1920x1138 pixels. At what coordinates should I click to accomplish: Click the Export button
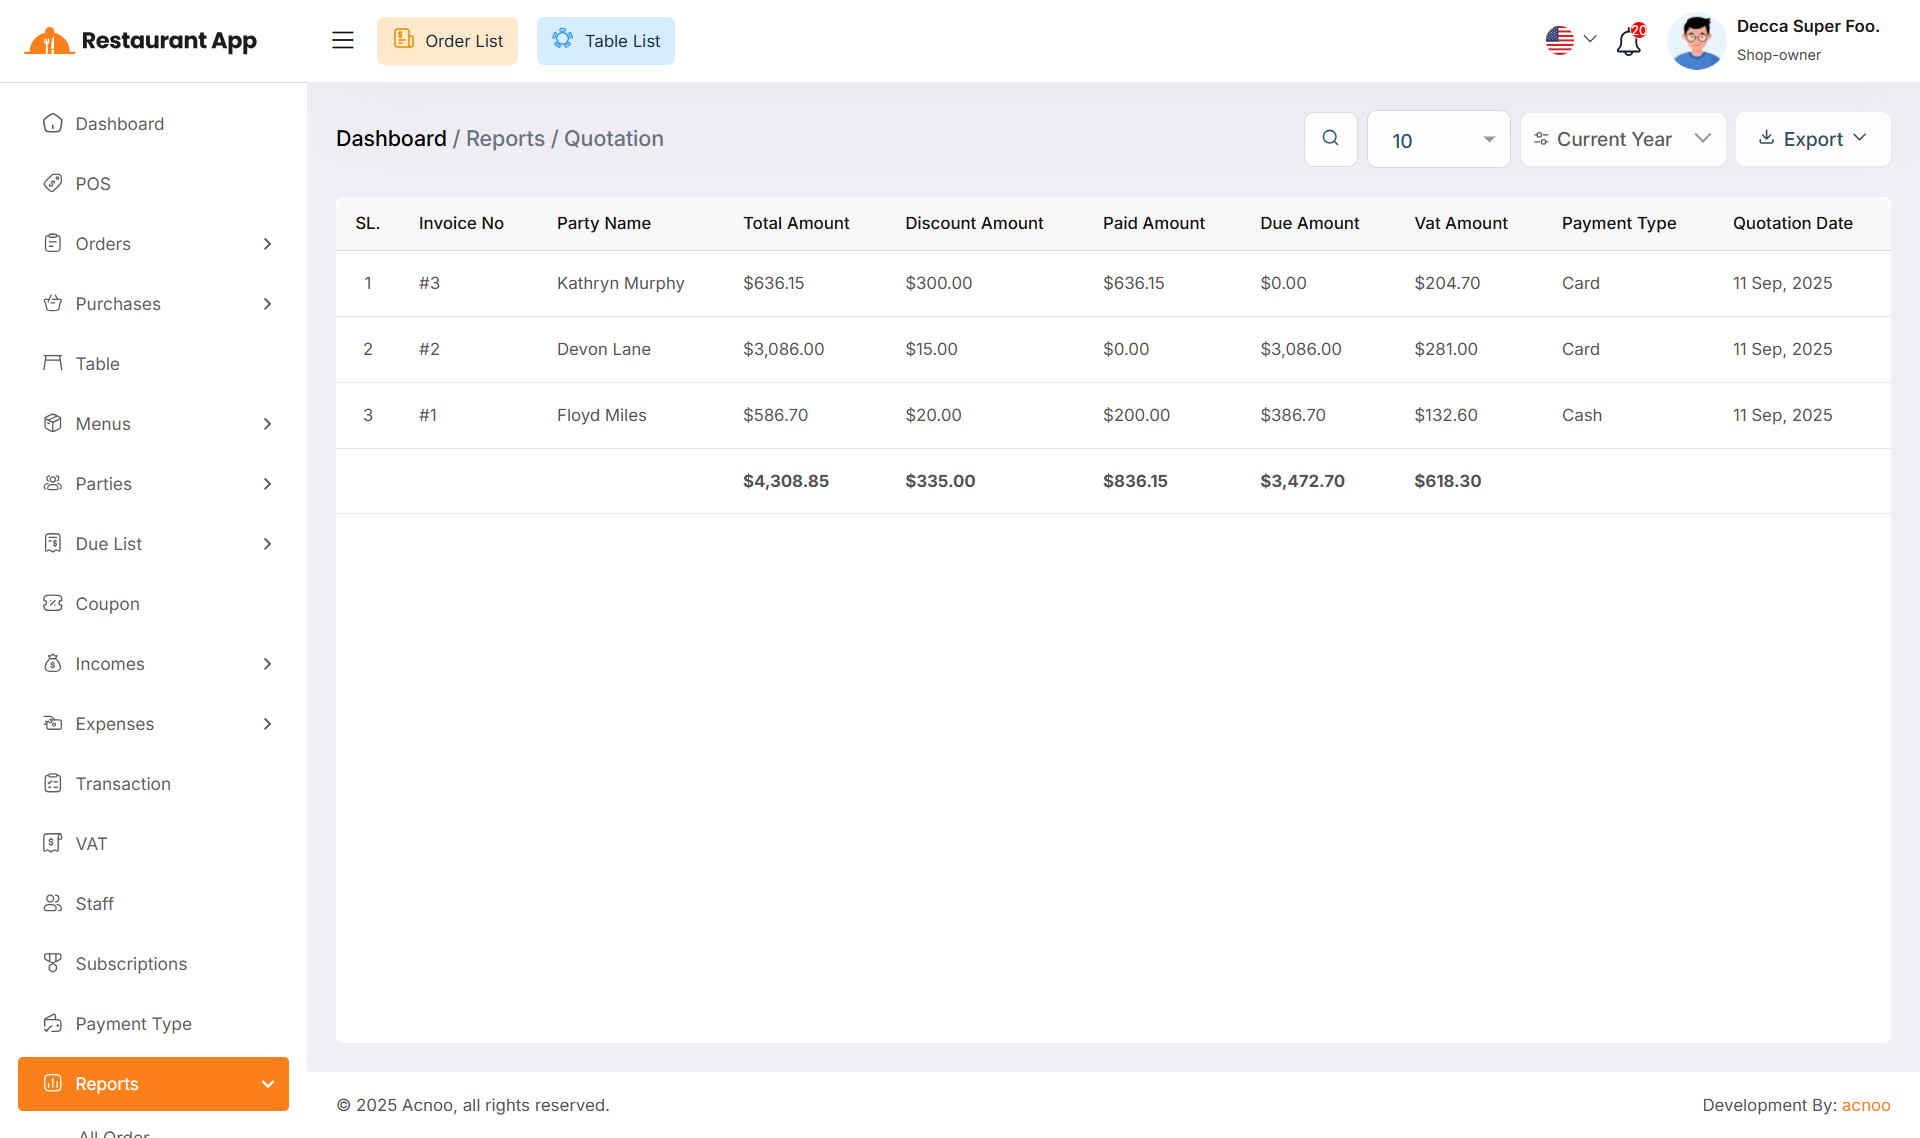pos(1812,139)
